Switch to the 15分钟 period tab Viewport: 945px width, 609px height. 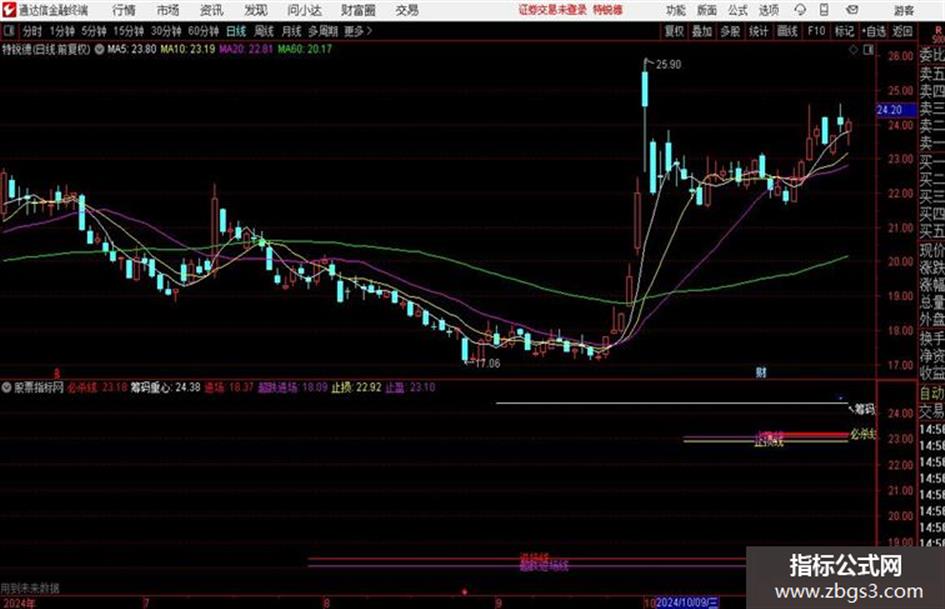pos(128,31)
